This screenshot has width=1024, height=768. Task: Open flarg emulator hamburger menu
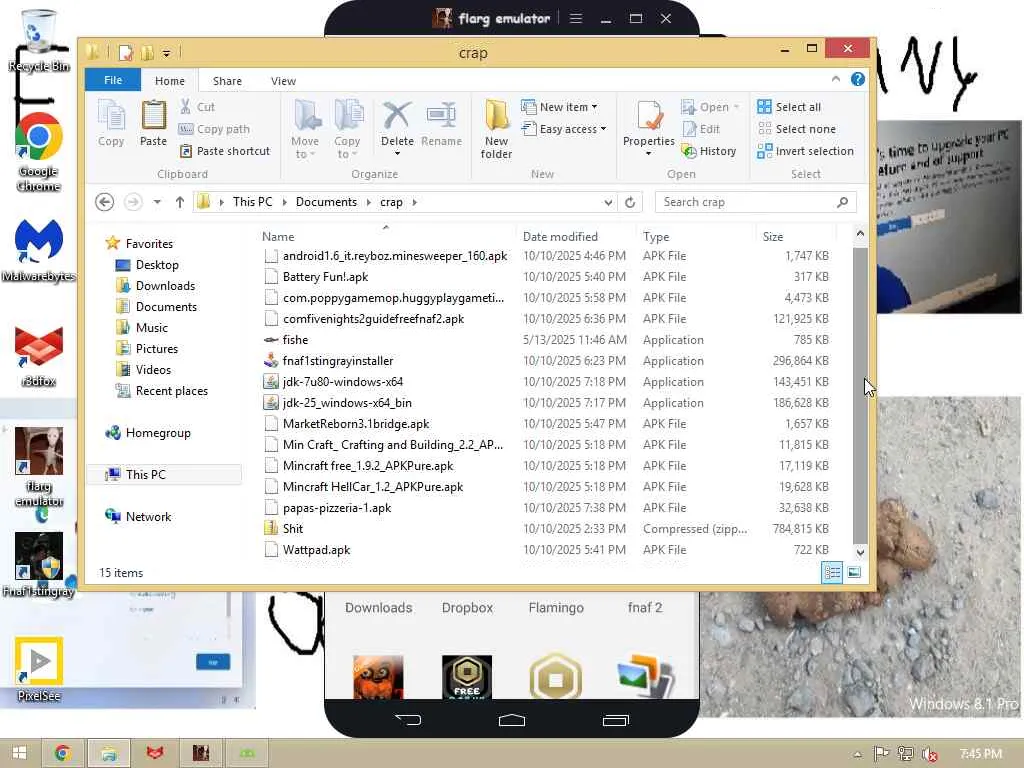point(575,18)
